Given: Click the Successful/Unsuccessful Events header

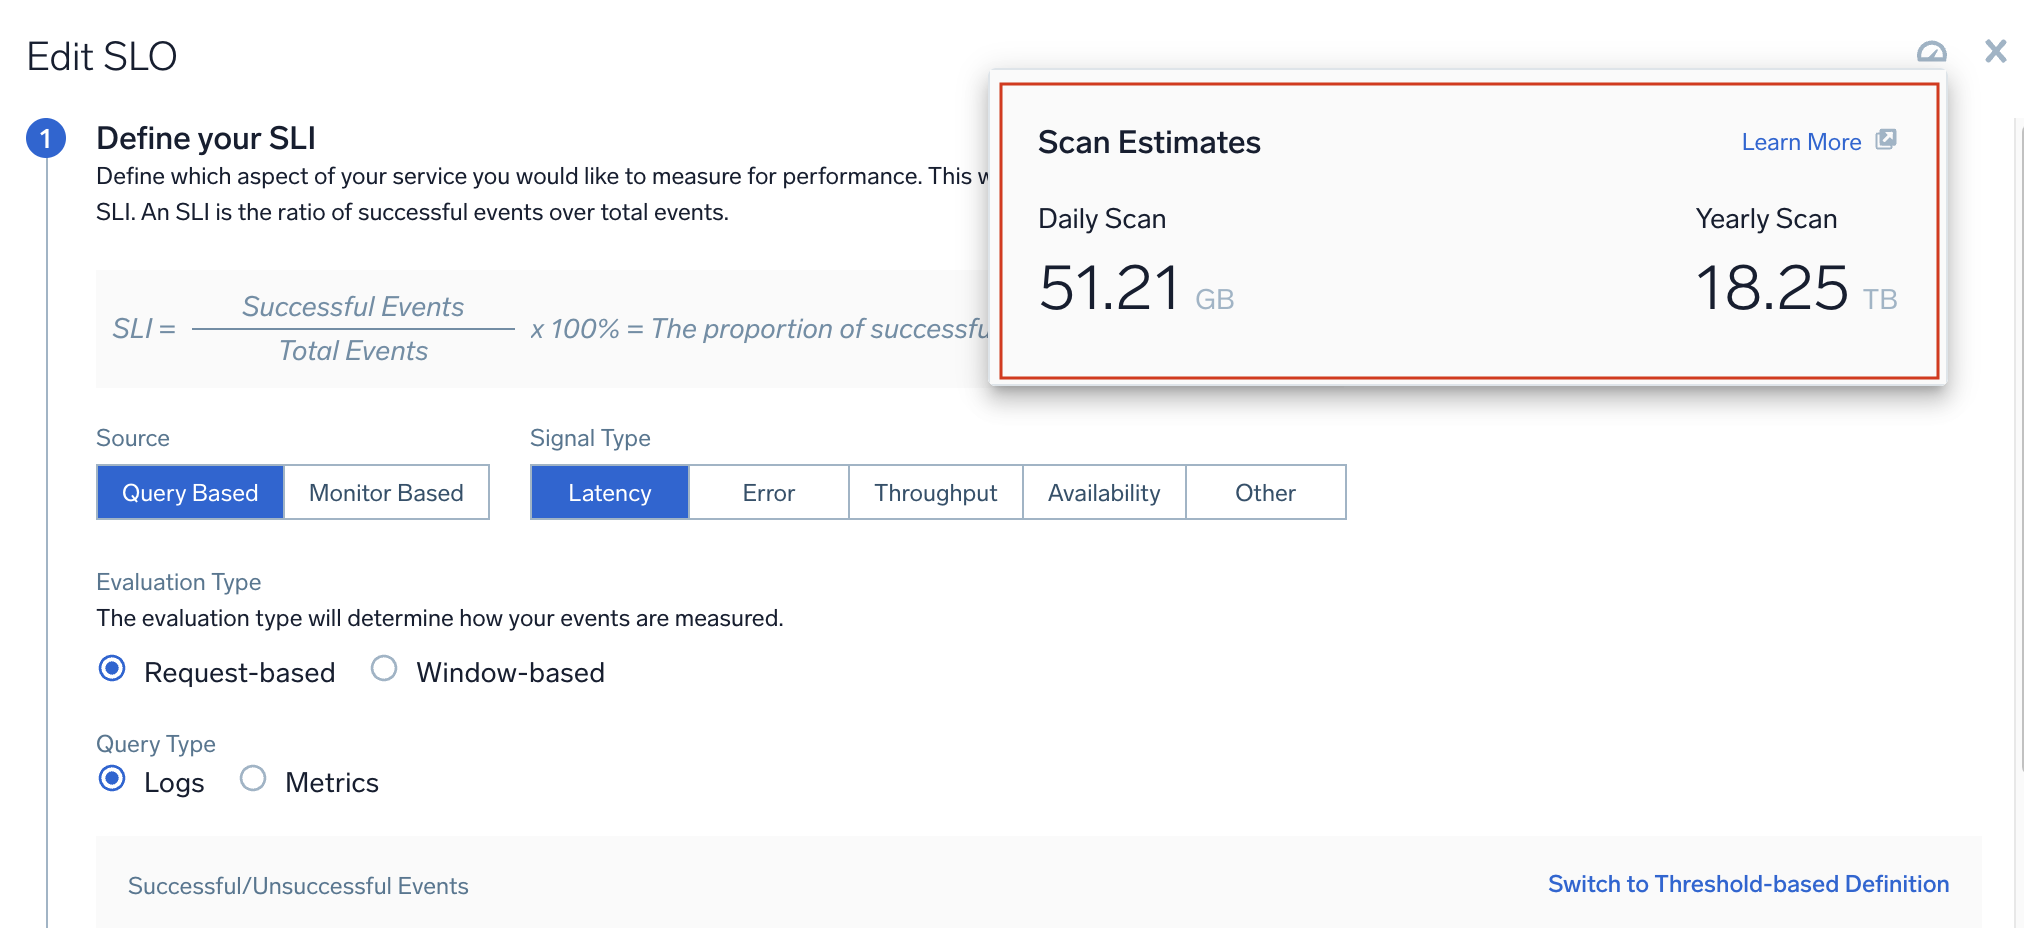Looking at the screenshot, I should pos(297,885).
